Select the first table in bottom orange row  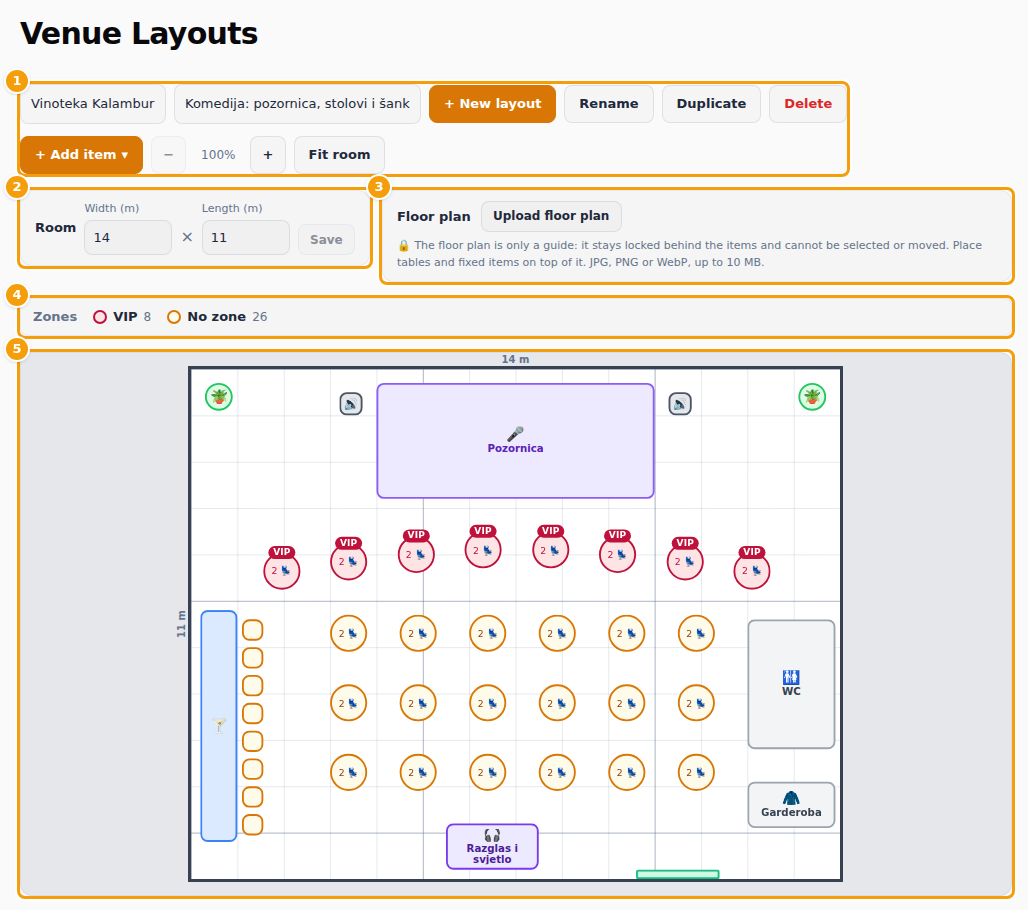tap(349, 772)
